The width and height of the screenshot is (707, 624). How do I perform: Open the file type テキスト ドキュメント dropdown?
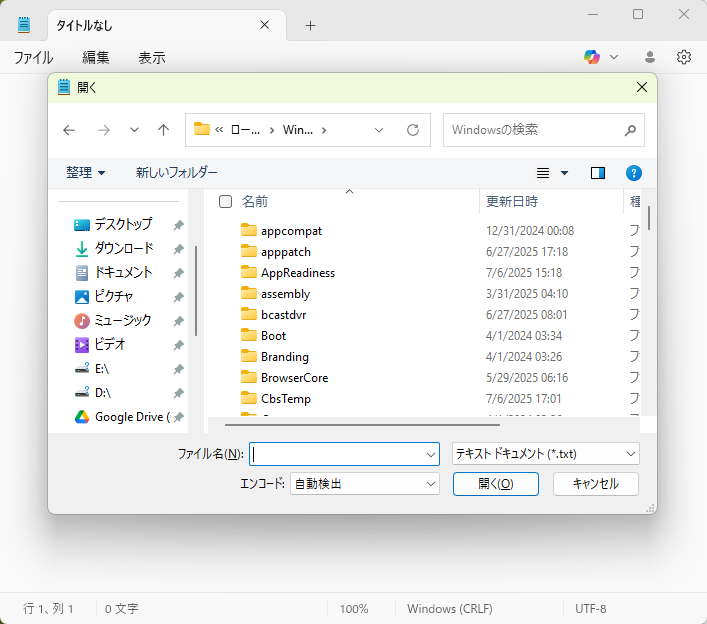coord(546,454)
